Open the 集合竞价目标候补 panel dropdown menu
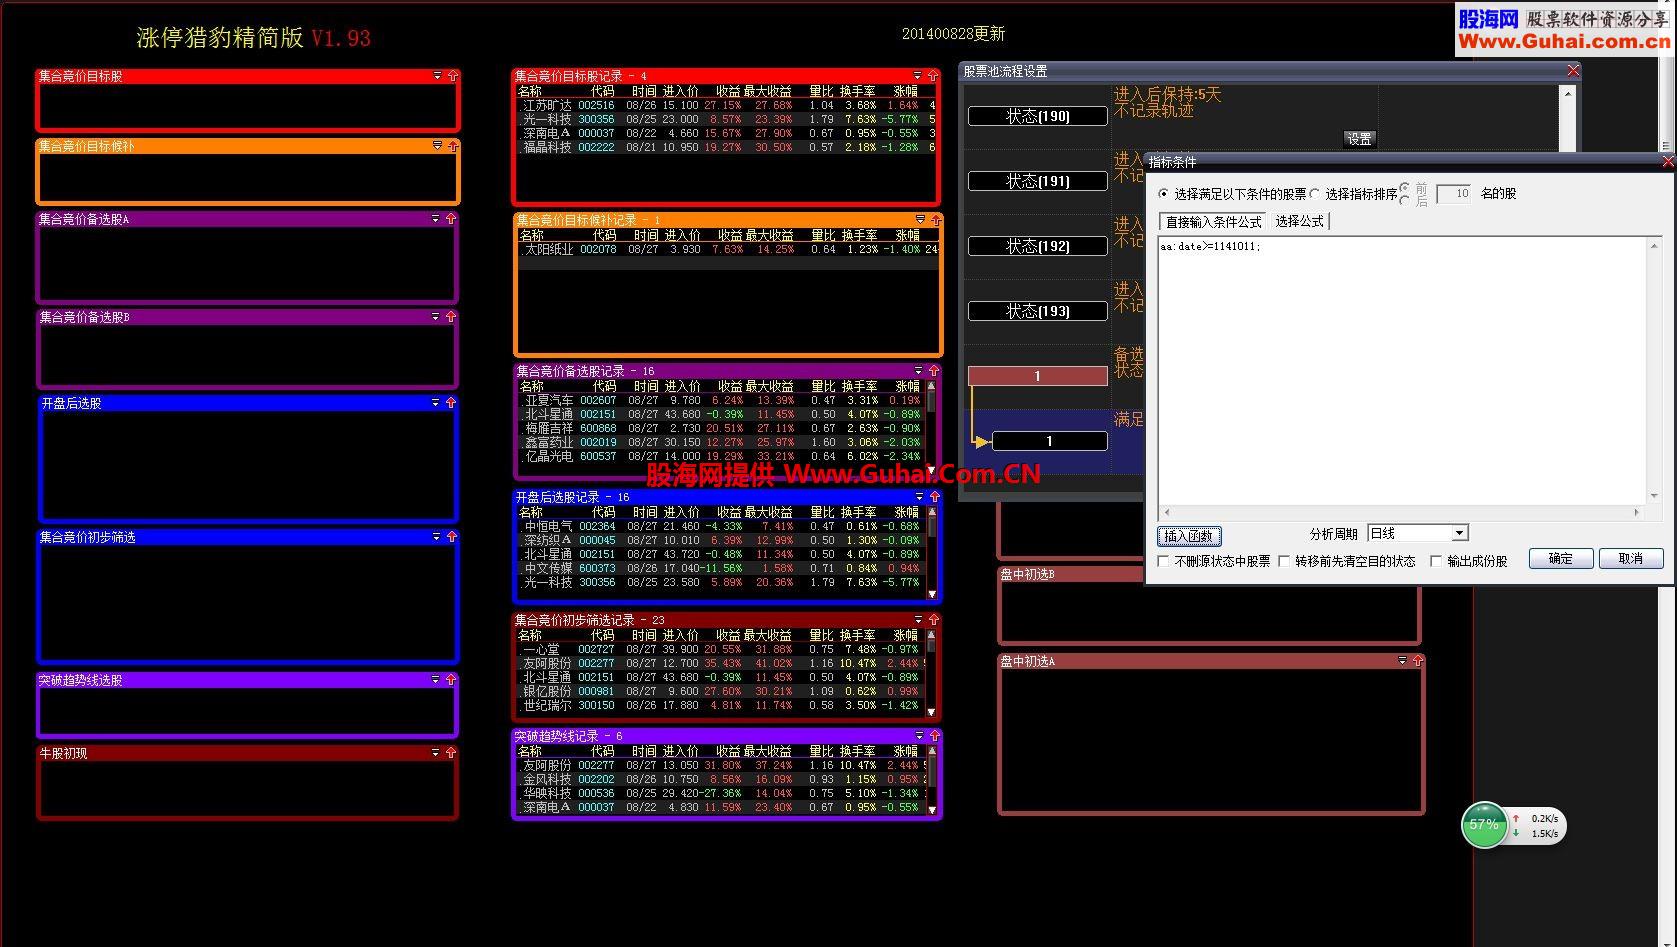The width and height of the screenshot is (1677, 947). coord(437,146)
